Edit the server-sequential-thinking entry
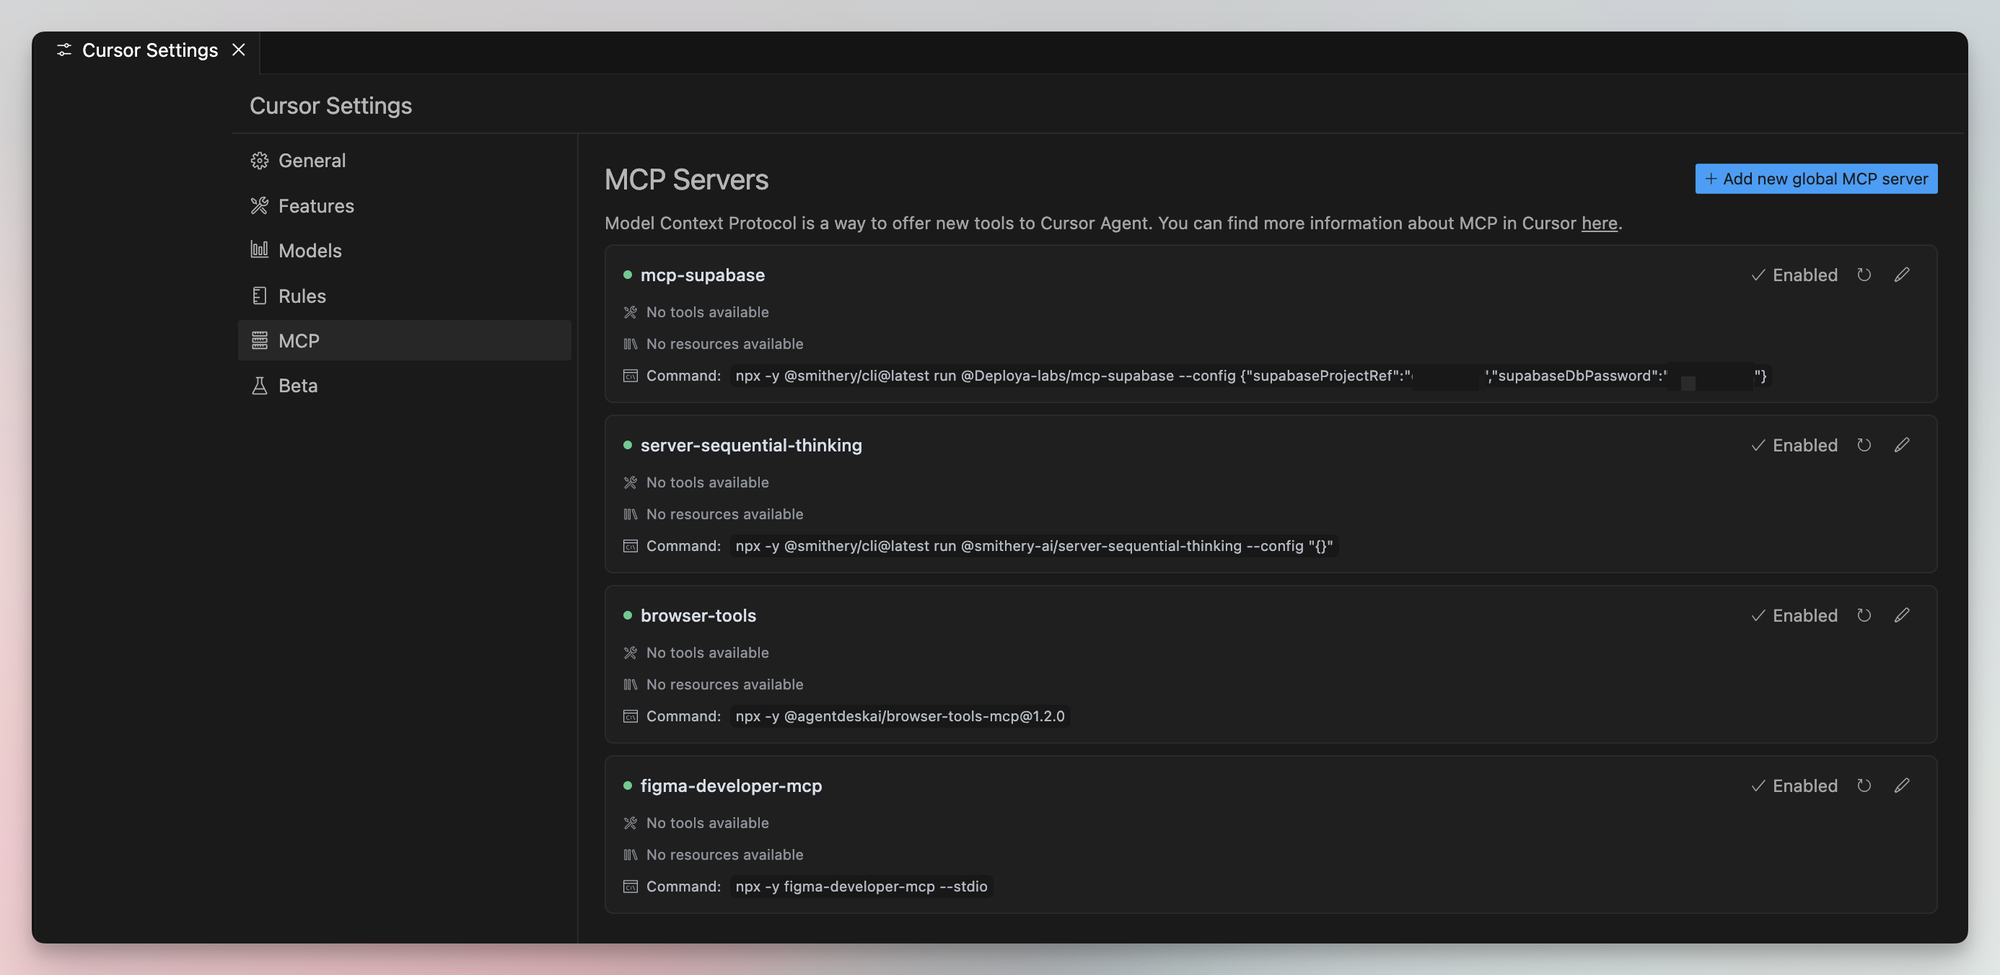The height and width of the screenshot is (975, 2000). click(x=1902, y=445)
